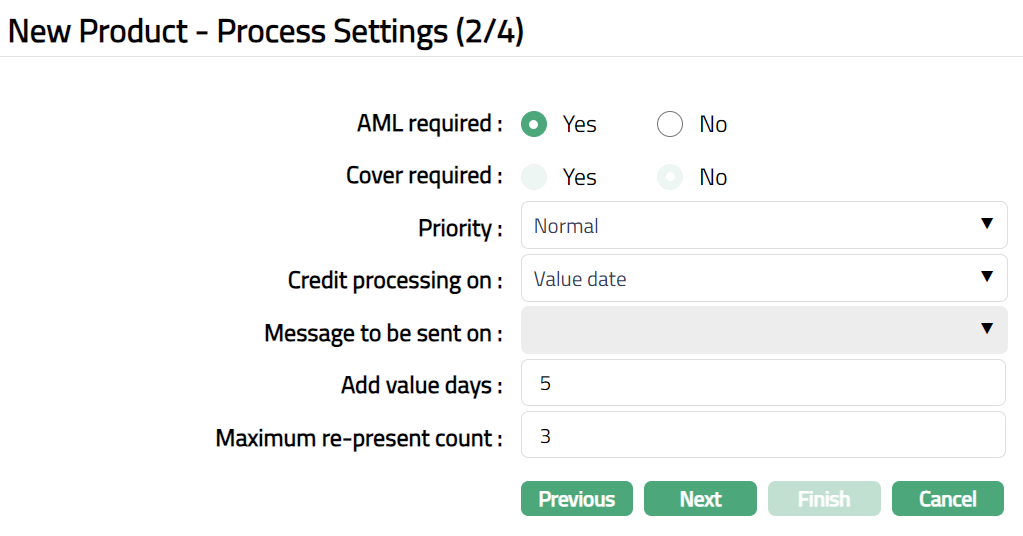
Task: Open the Message to be sent on dropdown
Action: (x=763, y=330)
